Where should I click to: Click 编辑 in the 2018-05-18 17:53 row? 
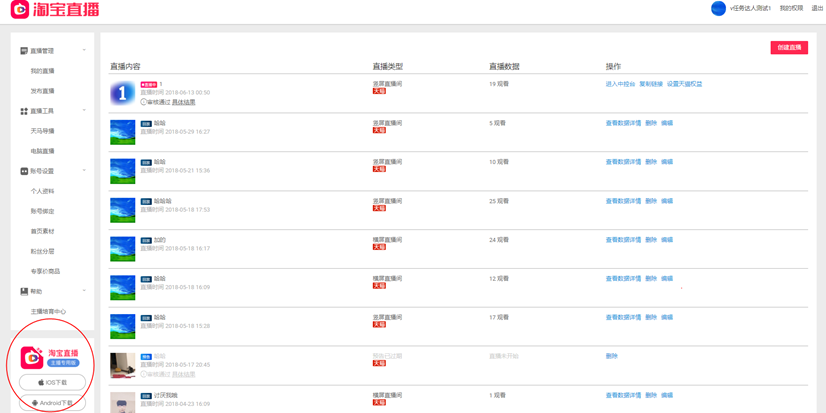tap(667, 201)
